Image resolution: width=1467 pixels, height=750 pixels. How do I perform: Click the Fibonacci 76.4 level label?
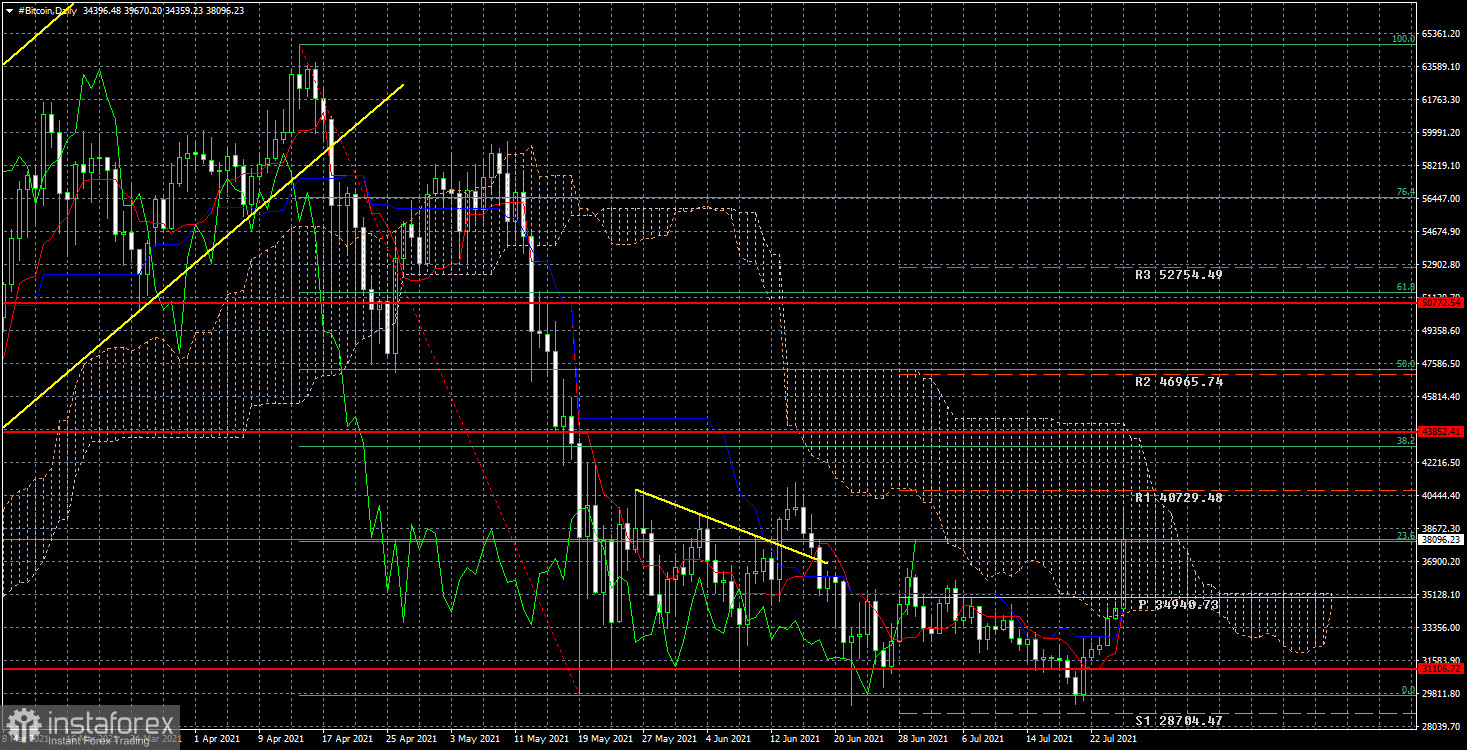click(1405, 192)
